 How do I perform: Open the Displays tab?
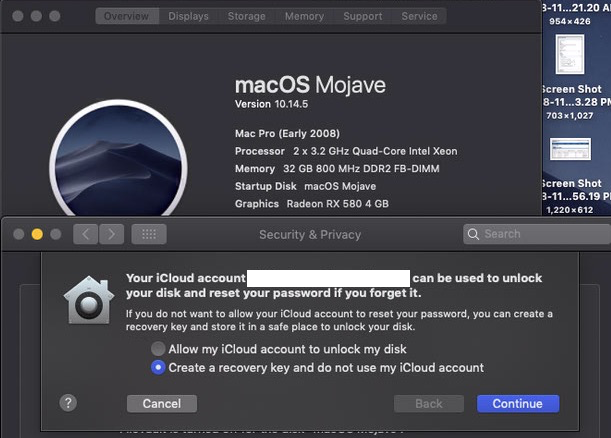point(188,16)
